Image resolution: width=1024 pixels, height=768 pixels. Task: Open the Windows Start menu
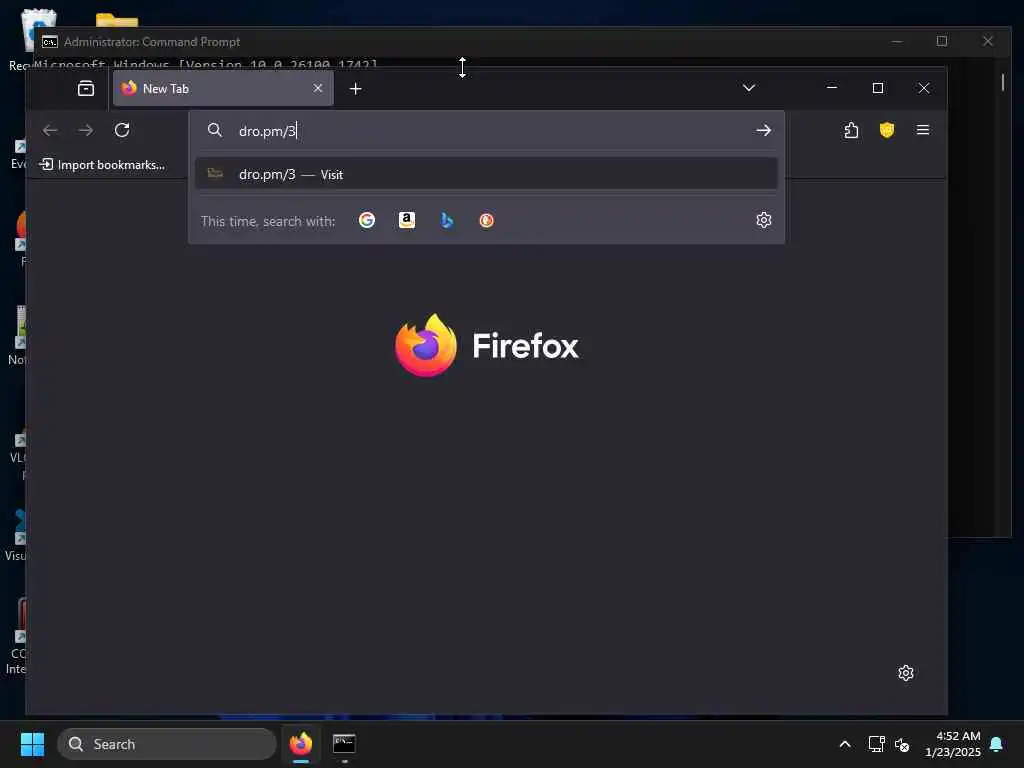[x=32, y=744]
